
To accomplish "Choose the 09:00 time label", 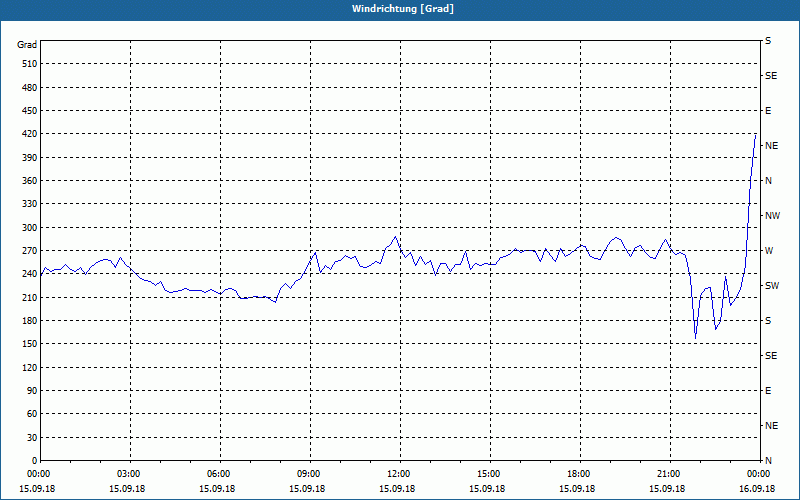I will 307,474.
